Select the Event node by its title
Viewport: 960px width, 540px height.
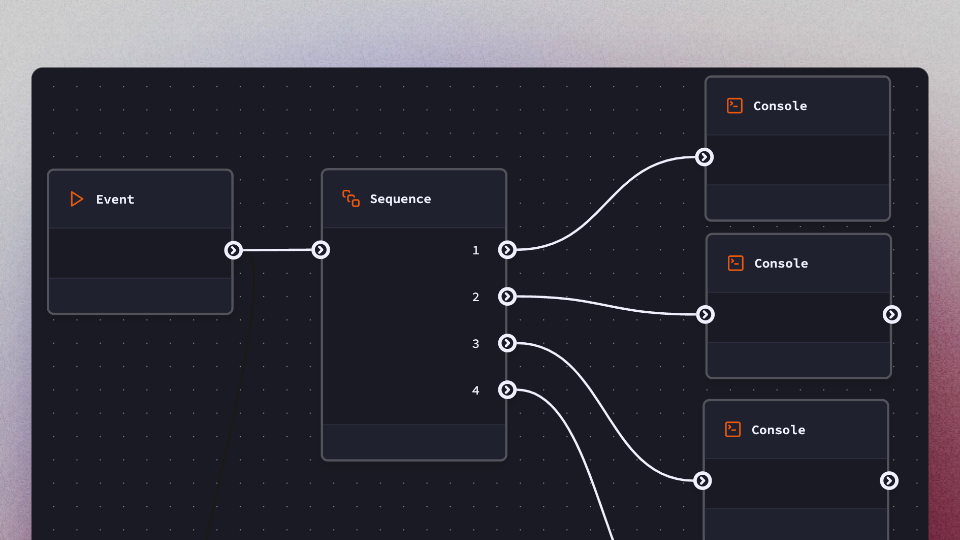pos(115,200)
